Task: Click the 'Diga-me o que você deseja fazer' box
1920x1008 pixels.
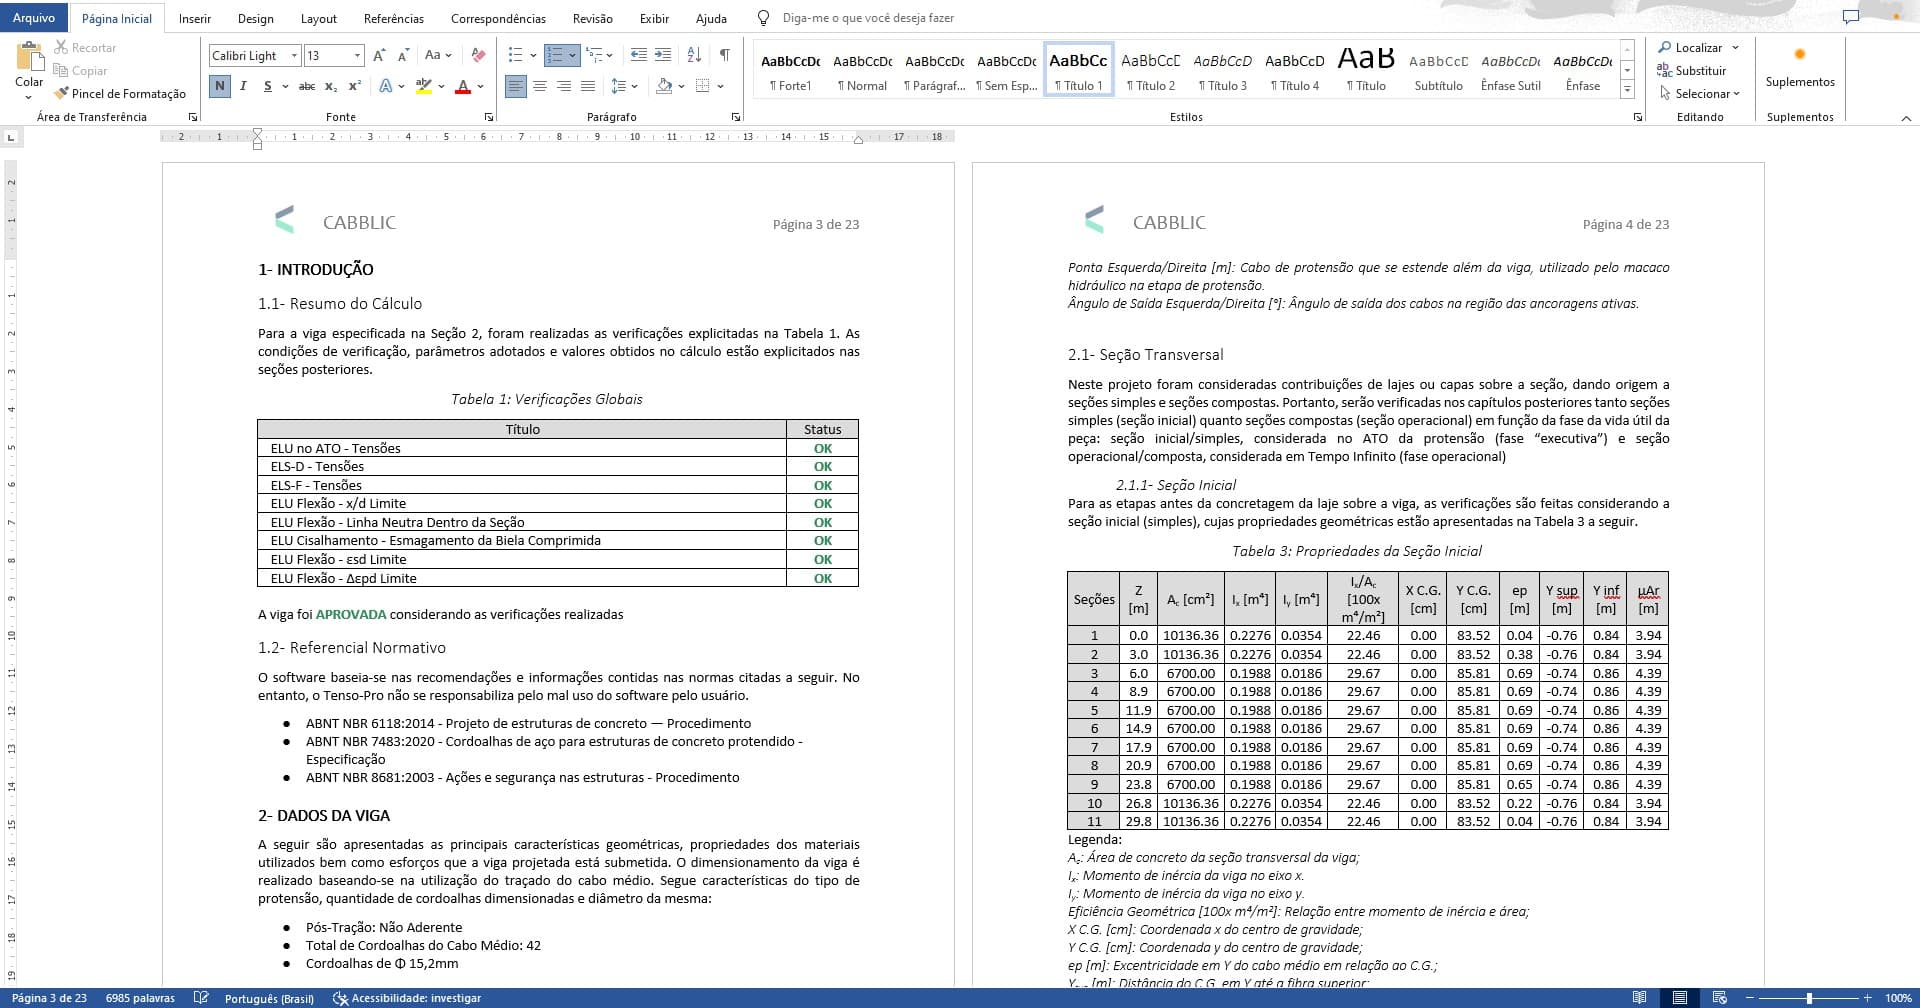Action: tap(868, 18)
